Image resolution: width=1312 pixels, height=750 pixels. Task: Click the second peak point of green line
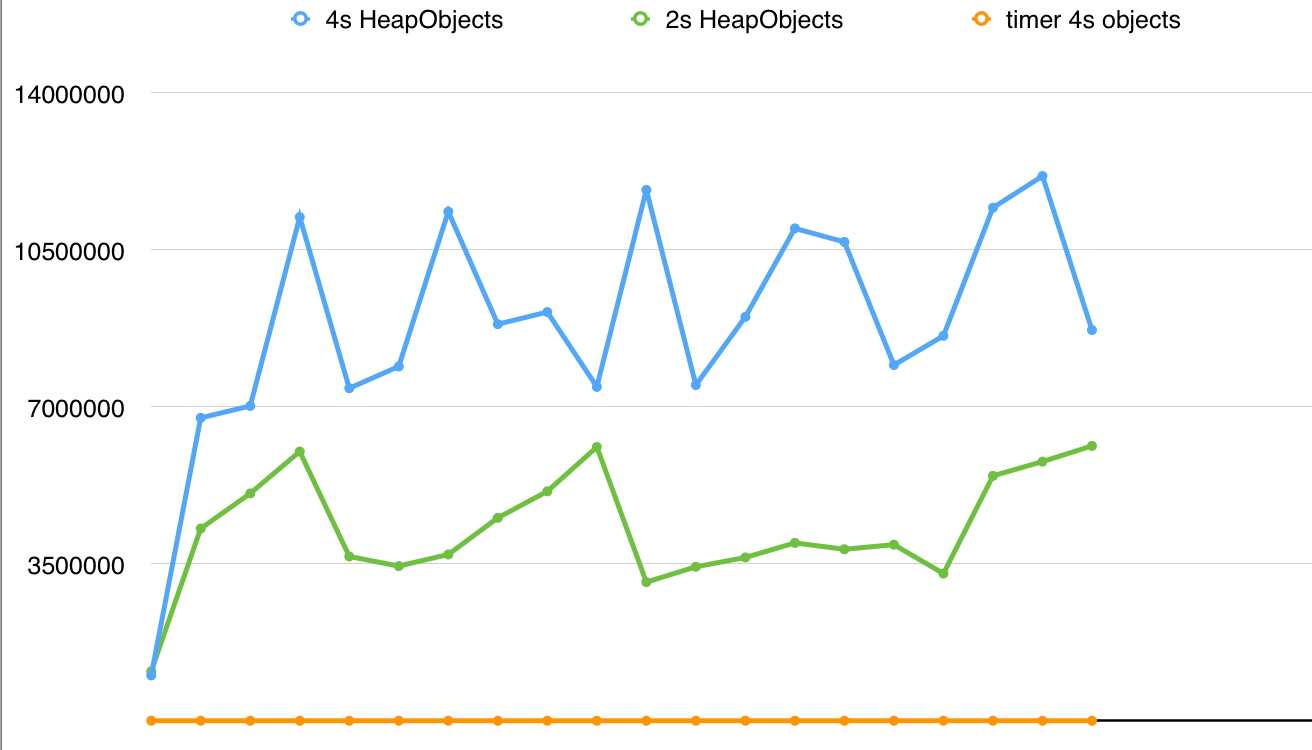[x=597, y=447]
